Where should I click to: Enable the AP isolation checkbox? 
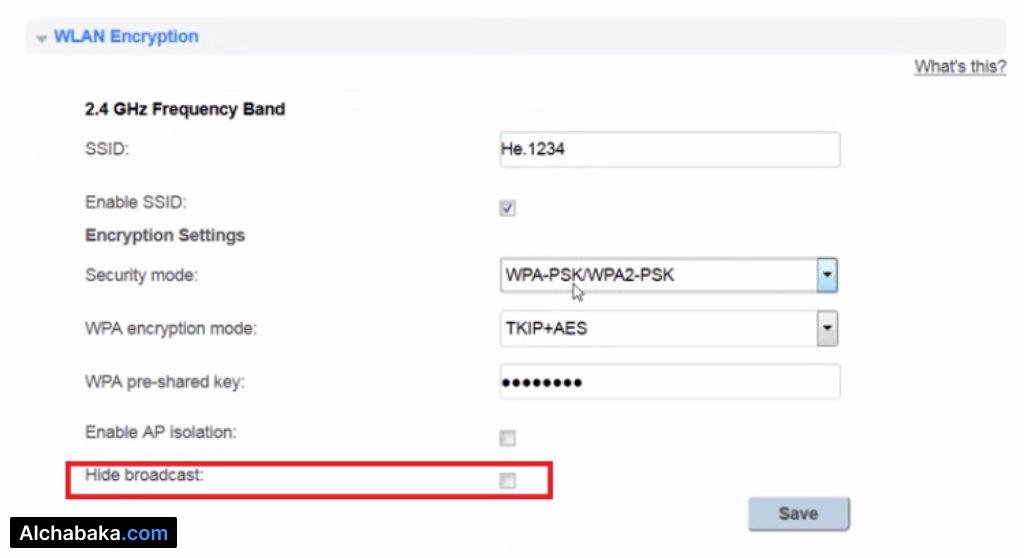tap(508, 438)
